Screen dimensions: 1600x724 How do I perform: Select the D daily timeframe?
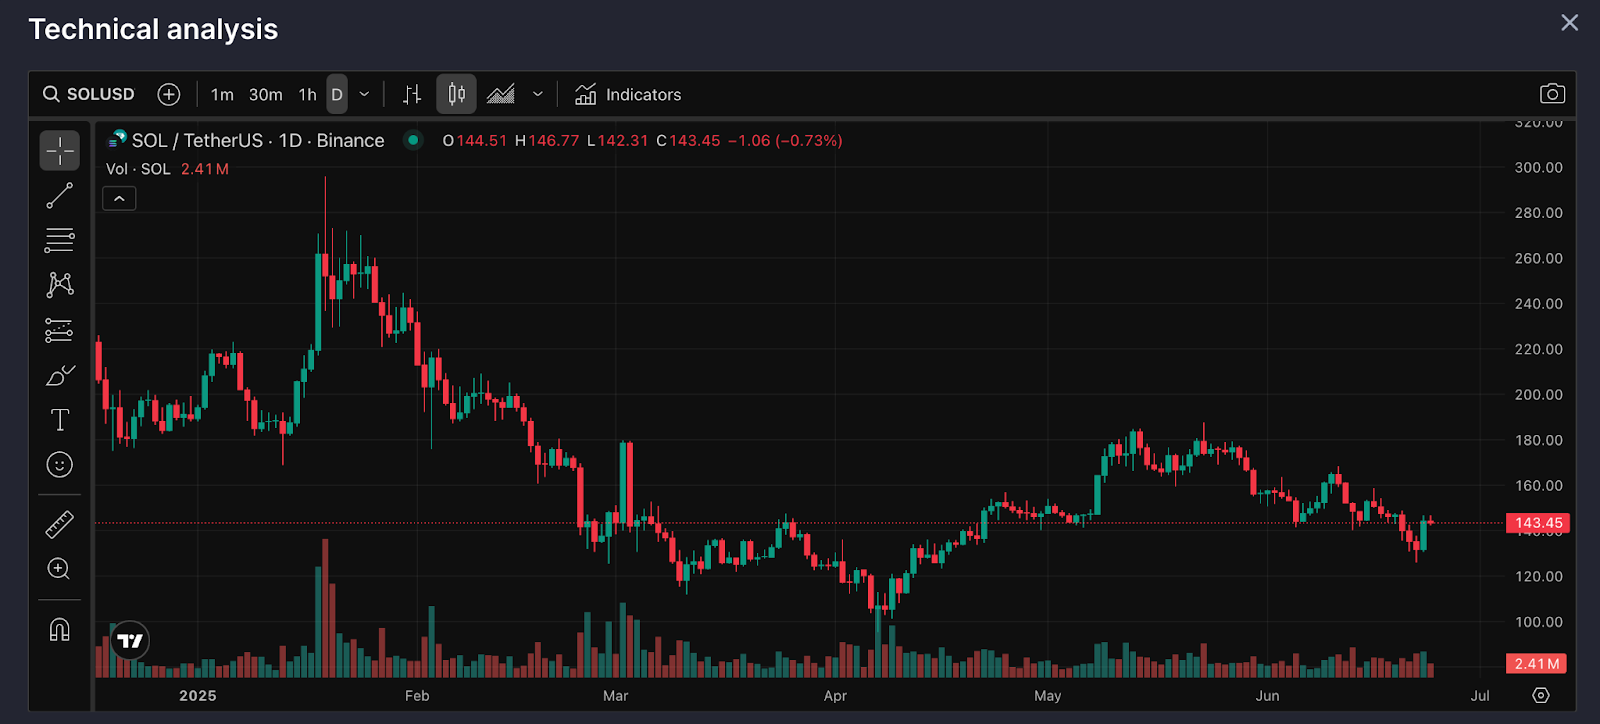(x=337, y=94)
